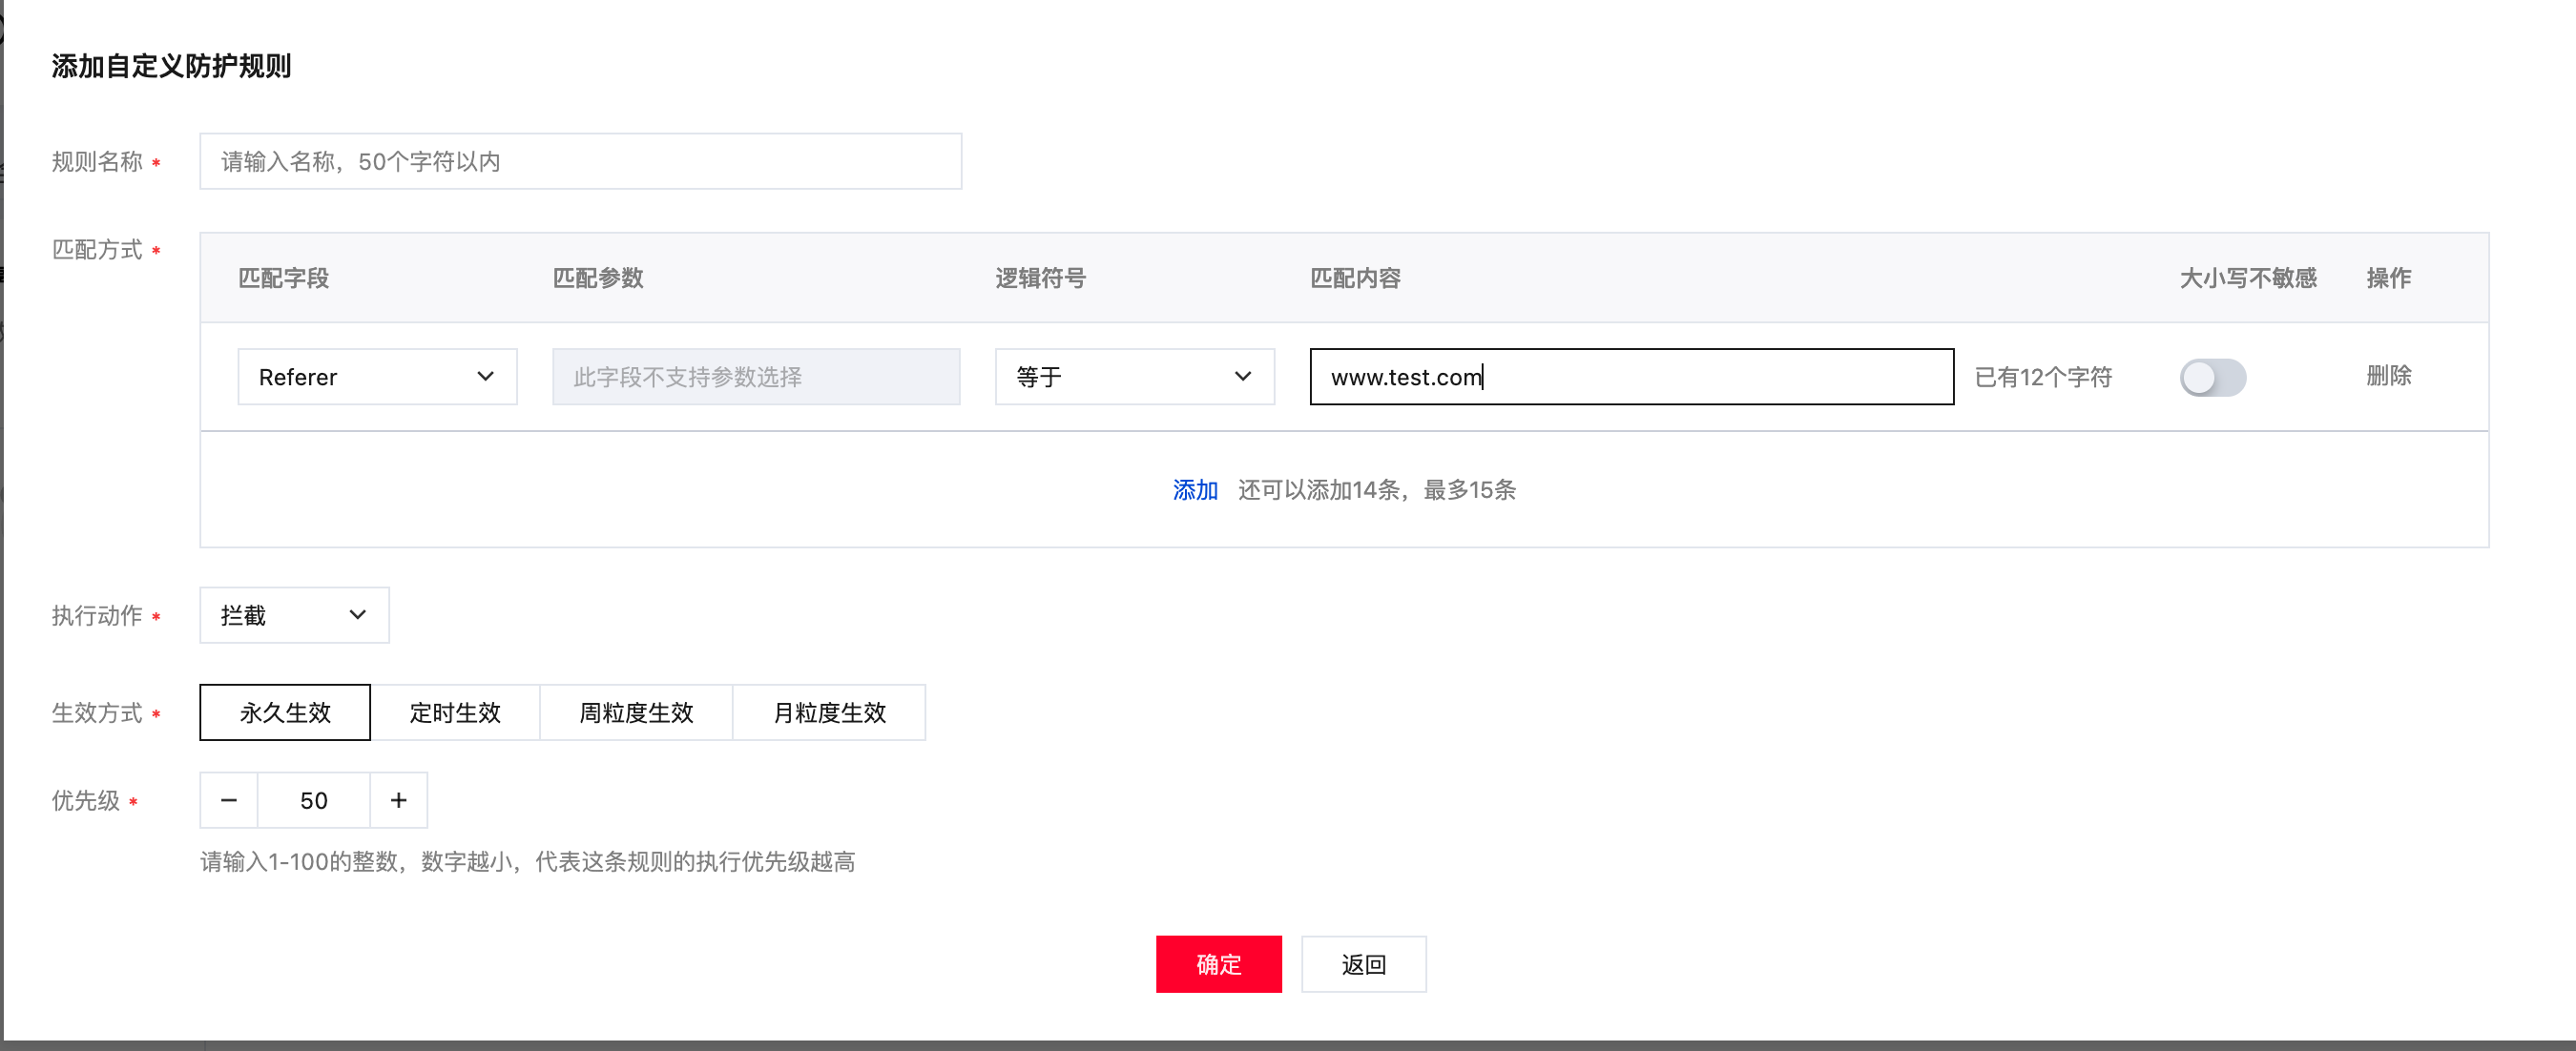Open the 等于 logic operator dropdown
Viewport: 2576px width, 1051px height.
(x=1134, y=376)
